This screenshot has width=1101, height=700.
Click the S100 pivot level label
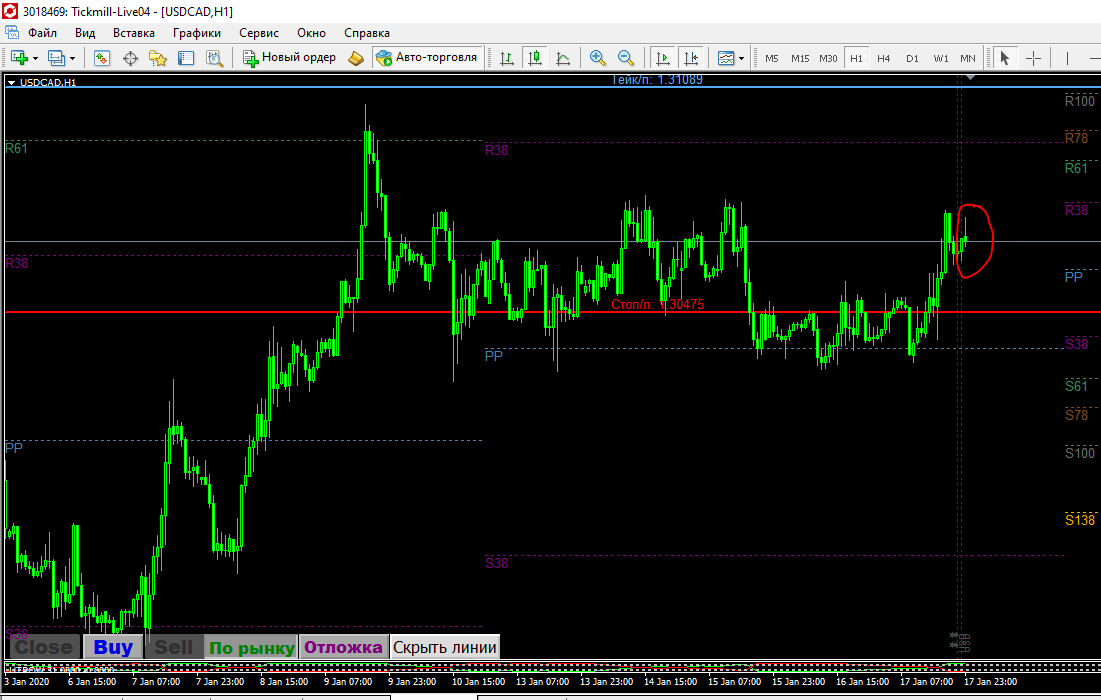[1079, 453]
